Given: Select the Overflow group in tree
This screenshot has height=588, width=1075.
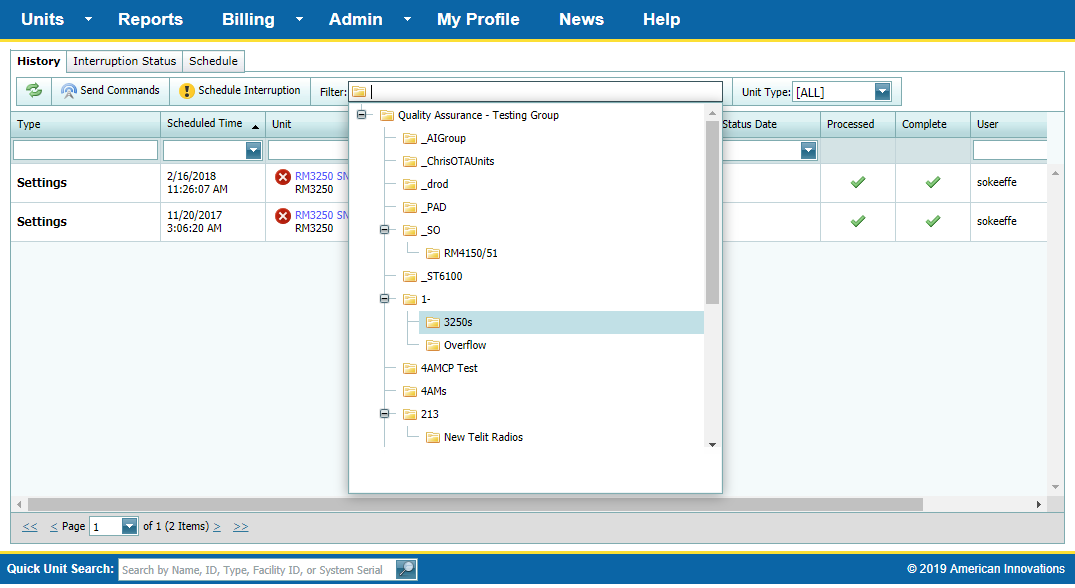Looking at the screenshot, I should point(465,345).
